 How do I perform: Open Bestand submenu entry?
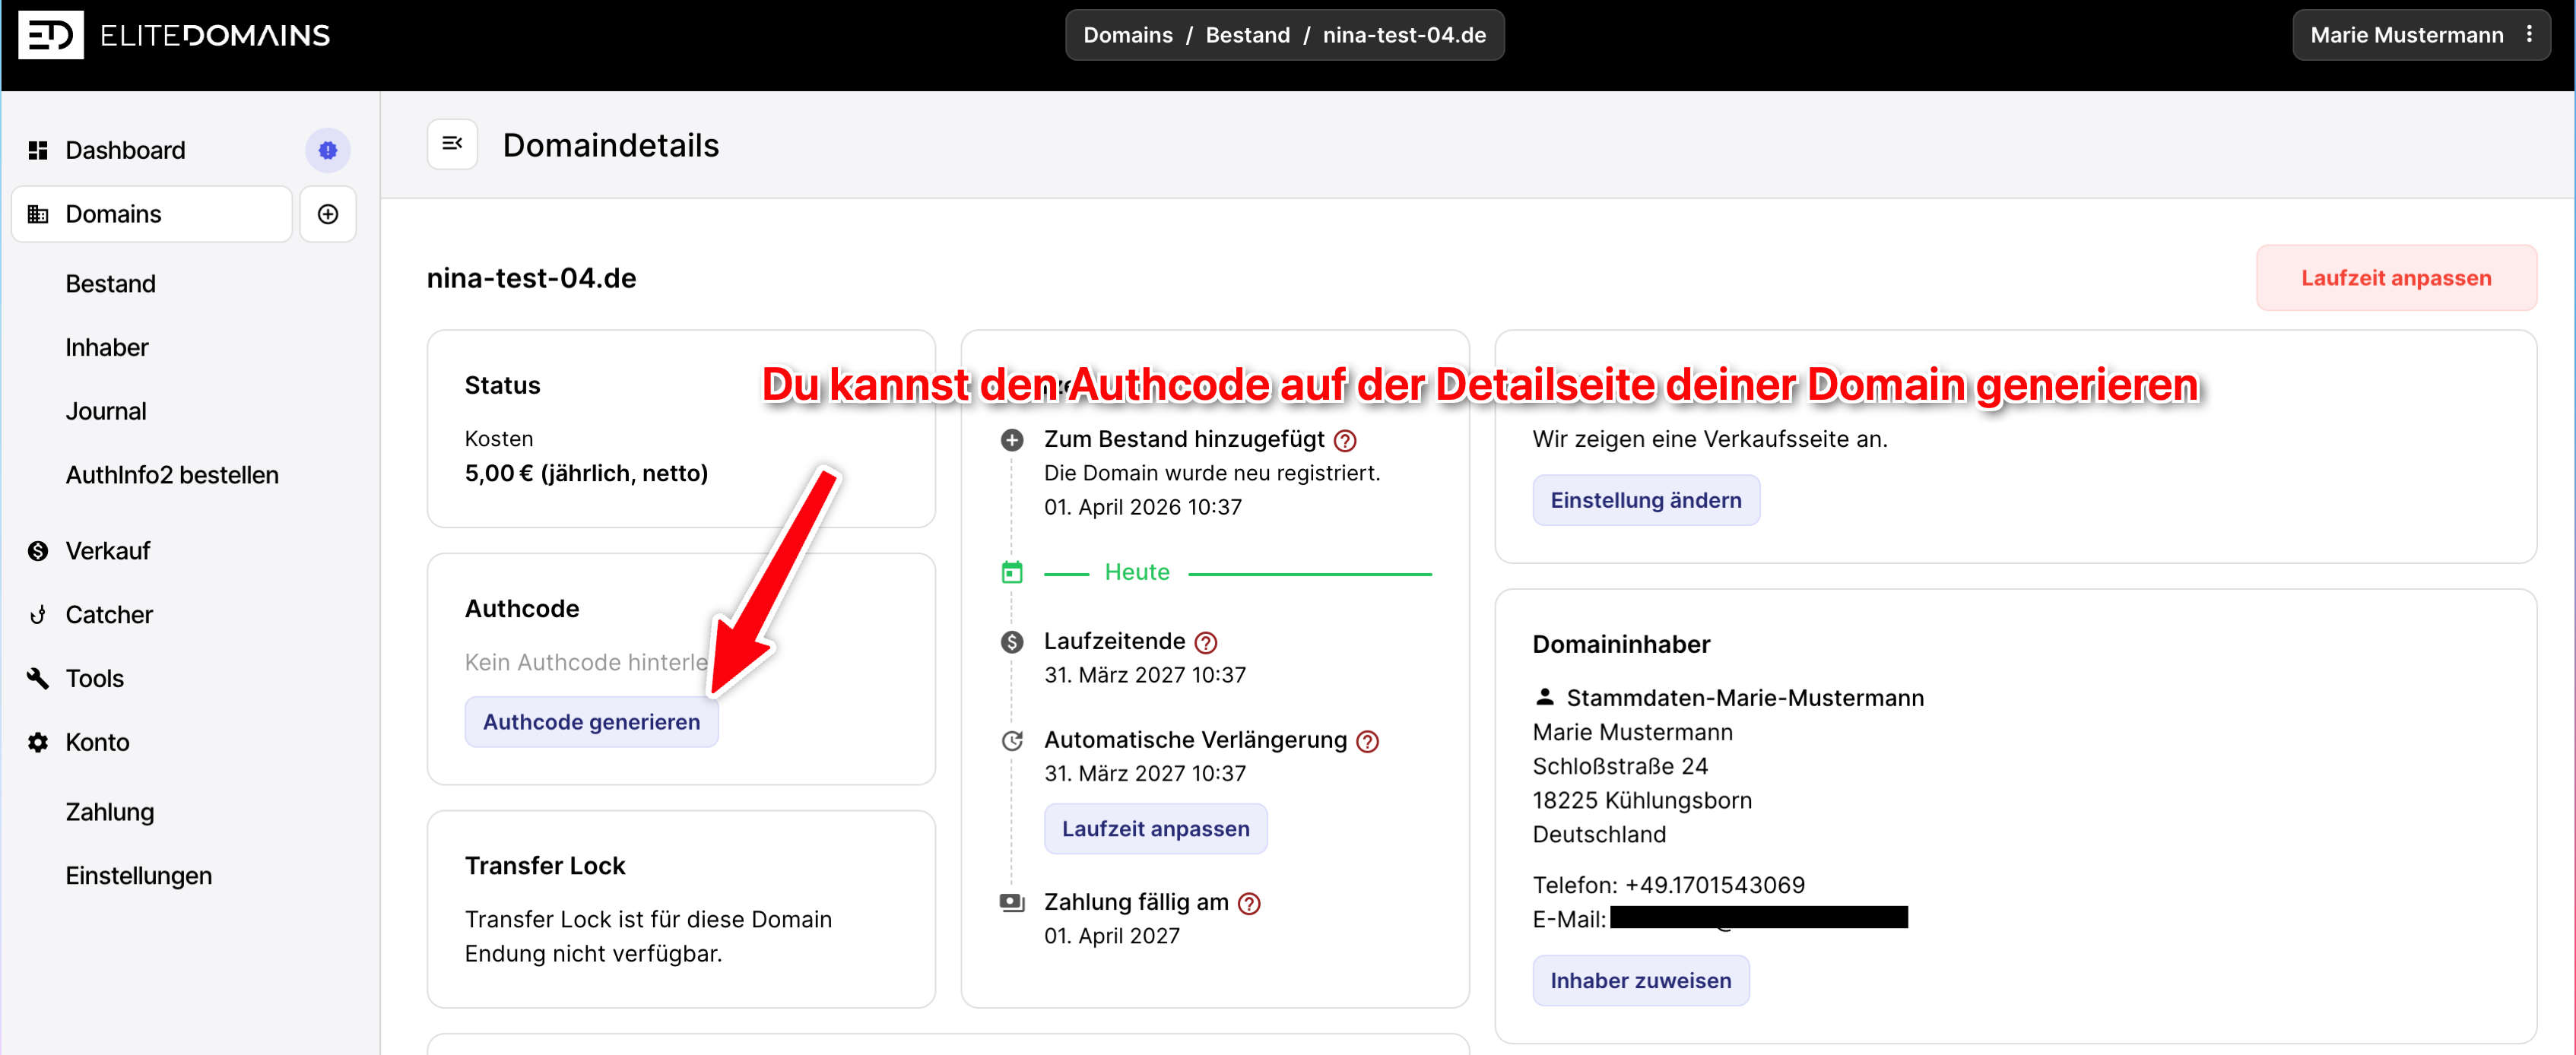point(110,284)
